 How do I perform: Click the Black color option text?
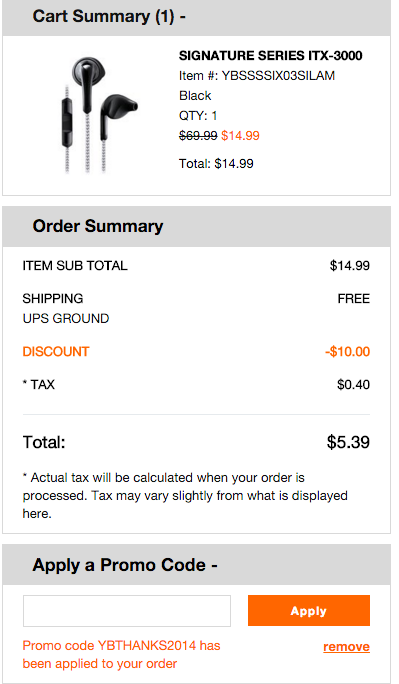195,96
